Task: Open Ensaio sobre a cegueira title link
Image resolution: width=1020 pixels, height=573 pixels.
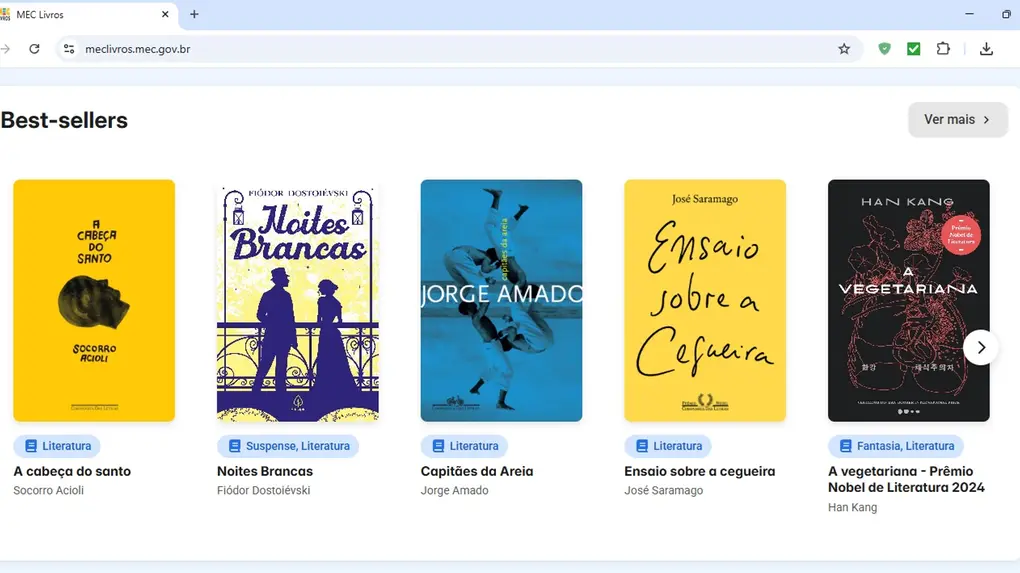Action: tap(699, 471)
